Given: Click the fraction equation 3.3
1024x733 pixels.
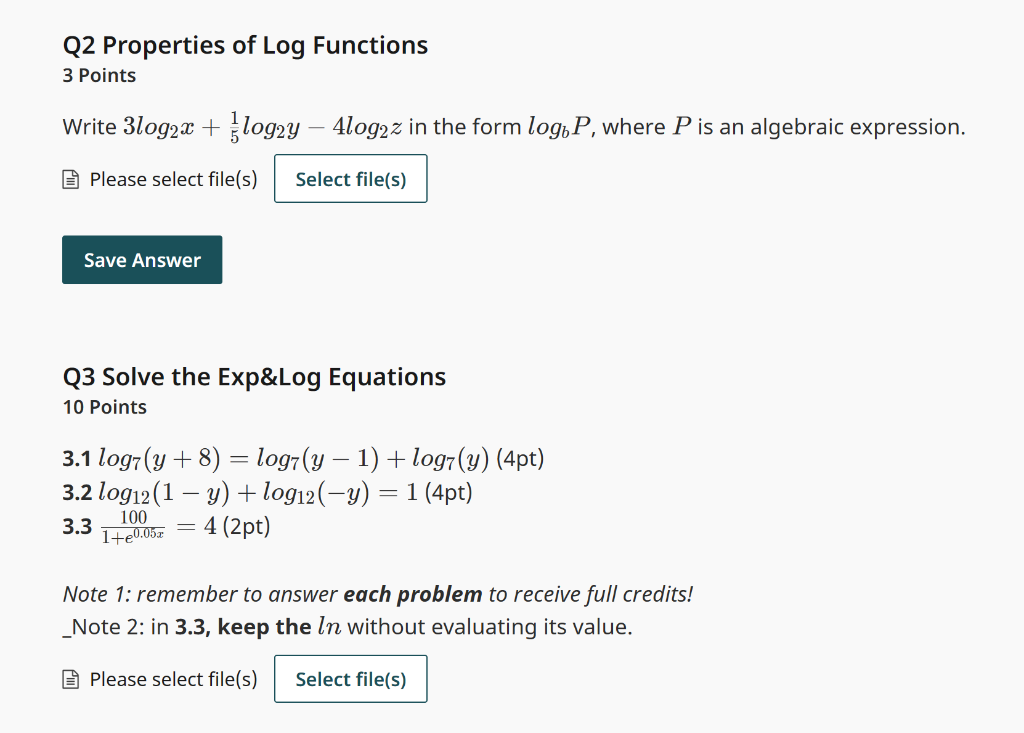Looking at the screenshot, I should pyautogui.click(x=159, y=527).
